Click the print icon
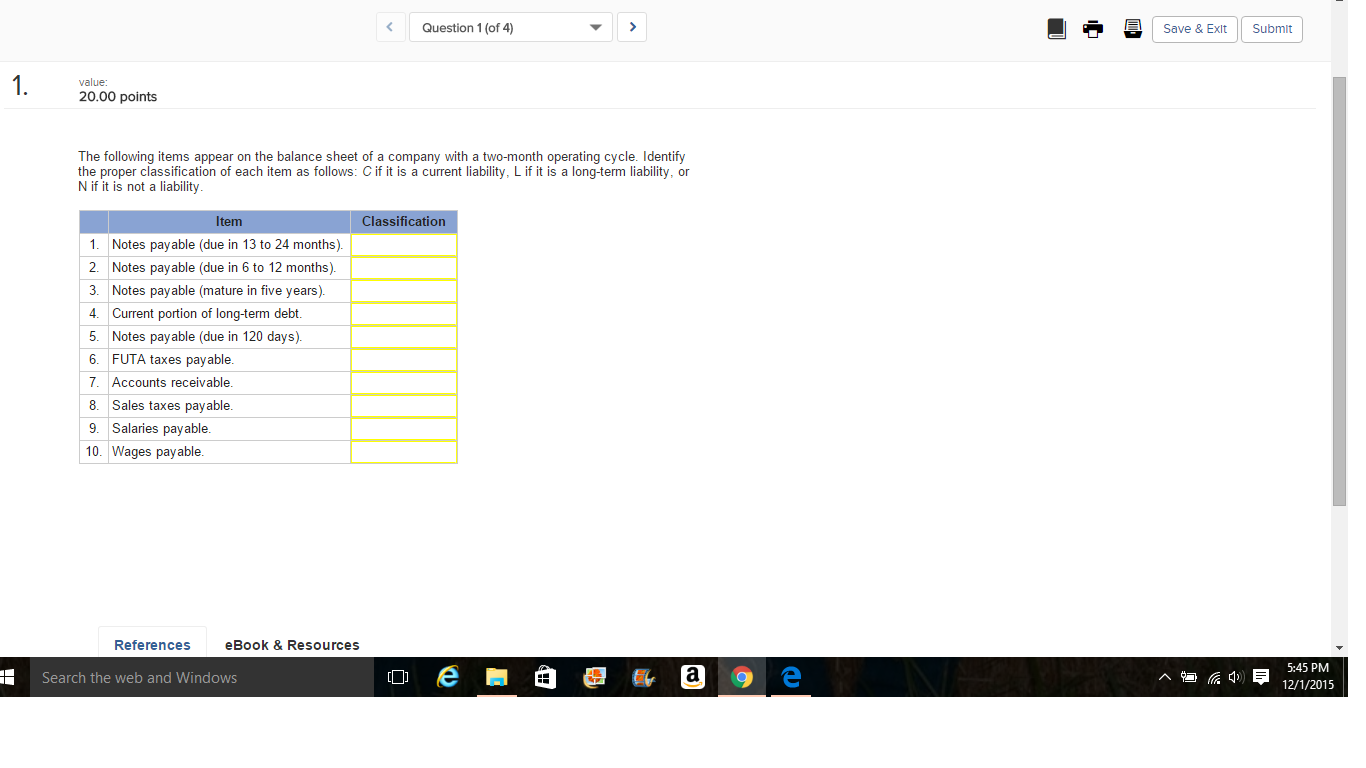The image size is (1366, 768). [x=1093, y=29]
